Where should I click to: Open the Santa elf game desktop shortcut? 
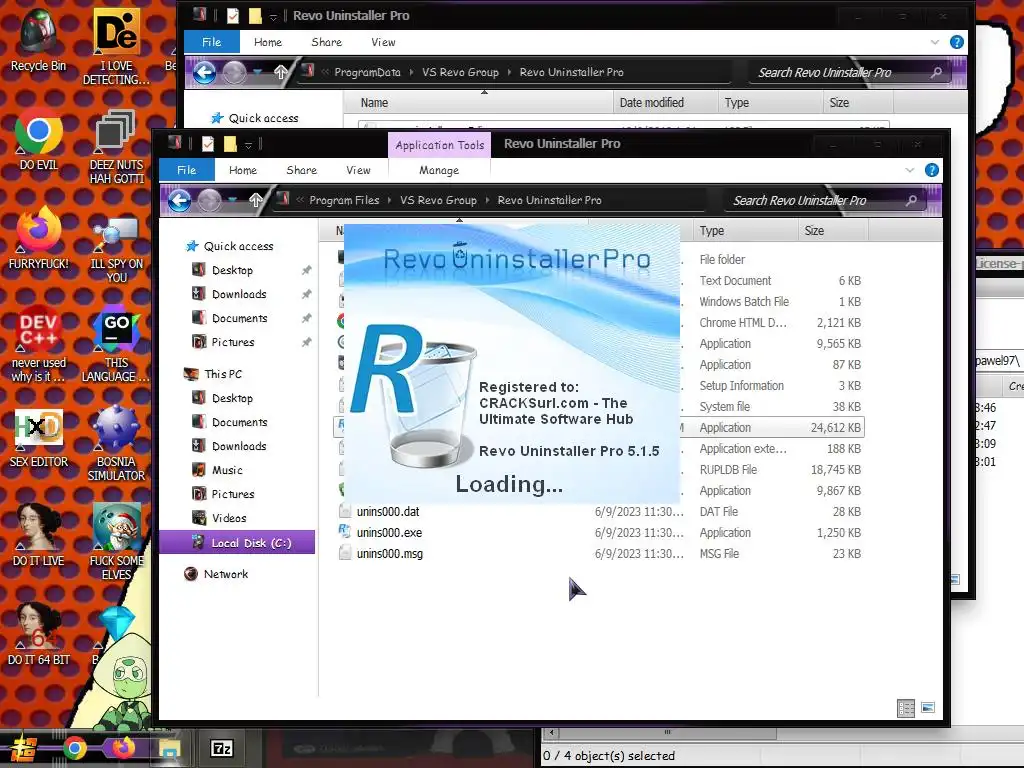pos(116,541)
